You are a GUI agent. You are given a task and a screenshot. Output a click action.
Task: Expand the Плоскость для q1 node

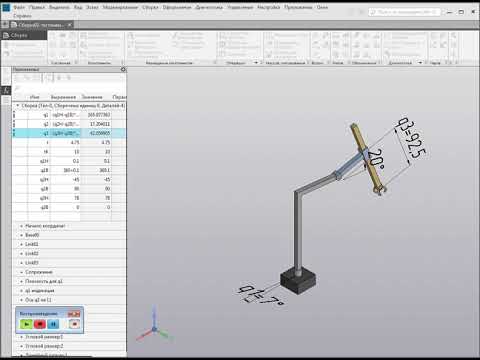22,281
